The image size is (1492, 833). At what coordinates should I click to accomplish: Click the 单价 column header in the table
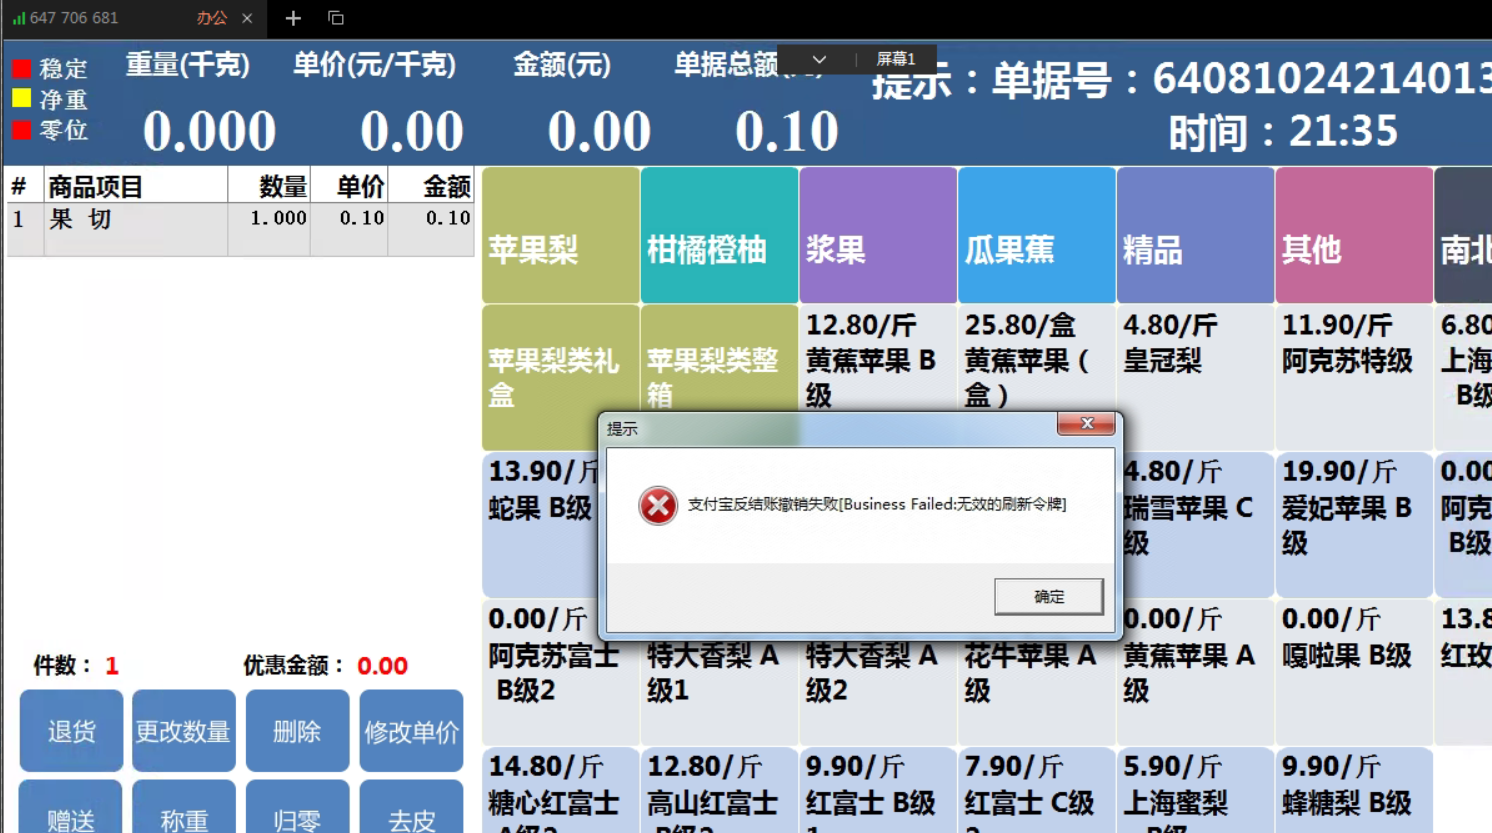point(349,186)
